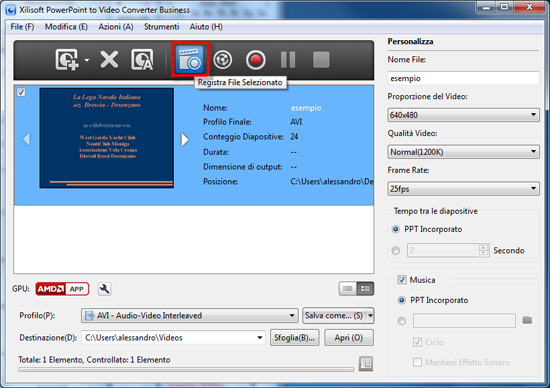The width and height of the screenshot is (550, 388).
Task: Stop conversion with the square icon
Action: point(321,60)
